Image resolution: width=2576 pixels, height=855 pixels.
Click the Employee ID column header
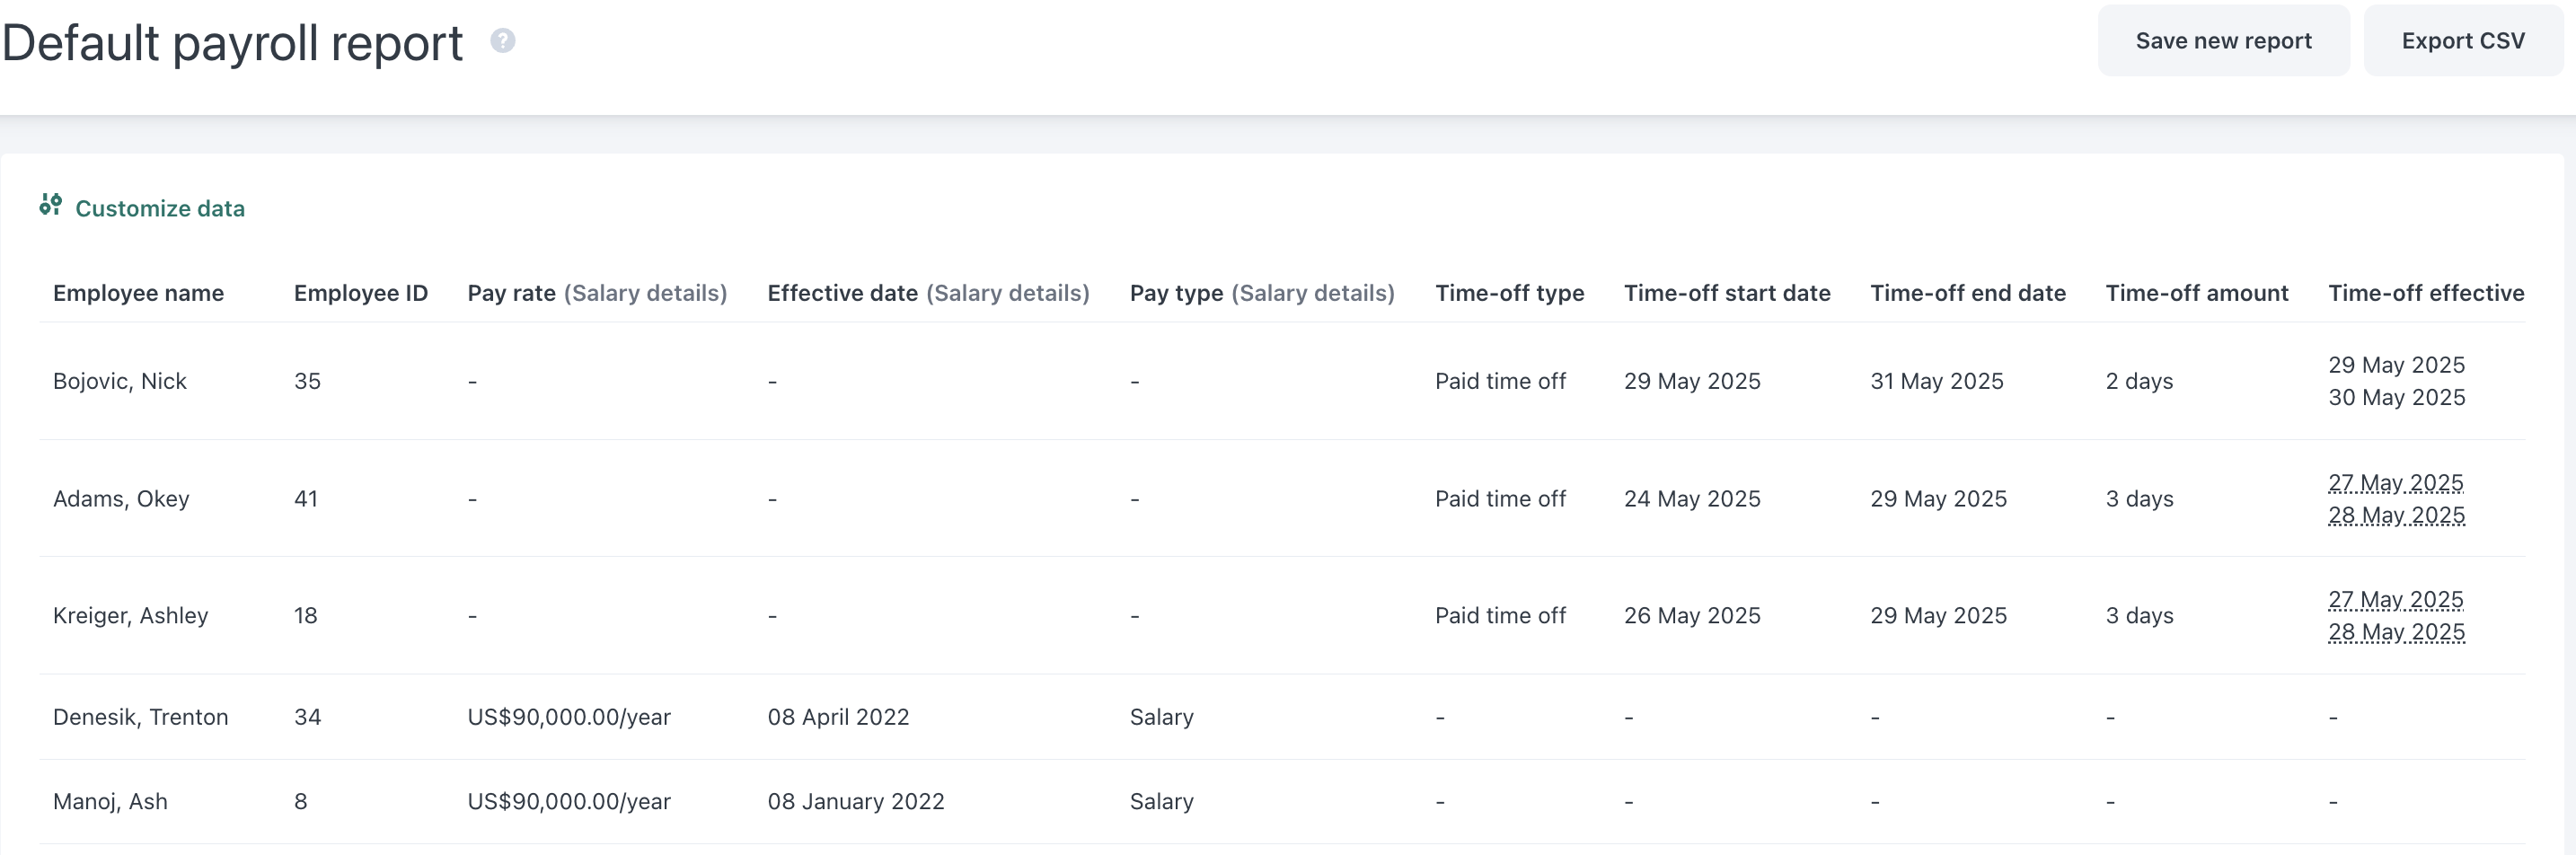(x=361, y=293)
